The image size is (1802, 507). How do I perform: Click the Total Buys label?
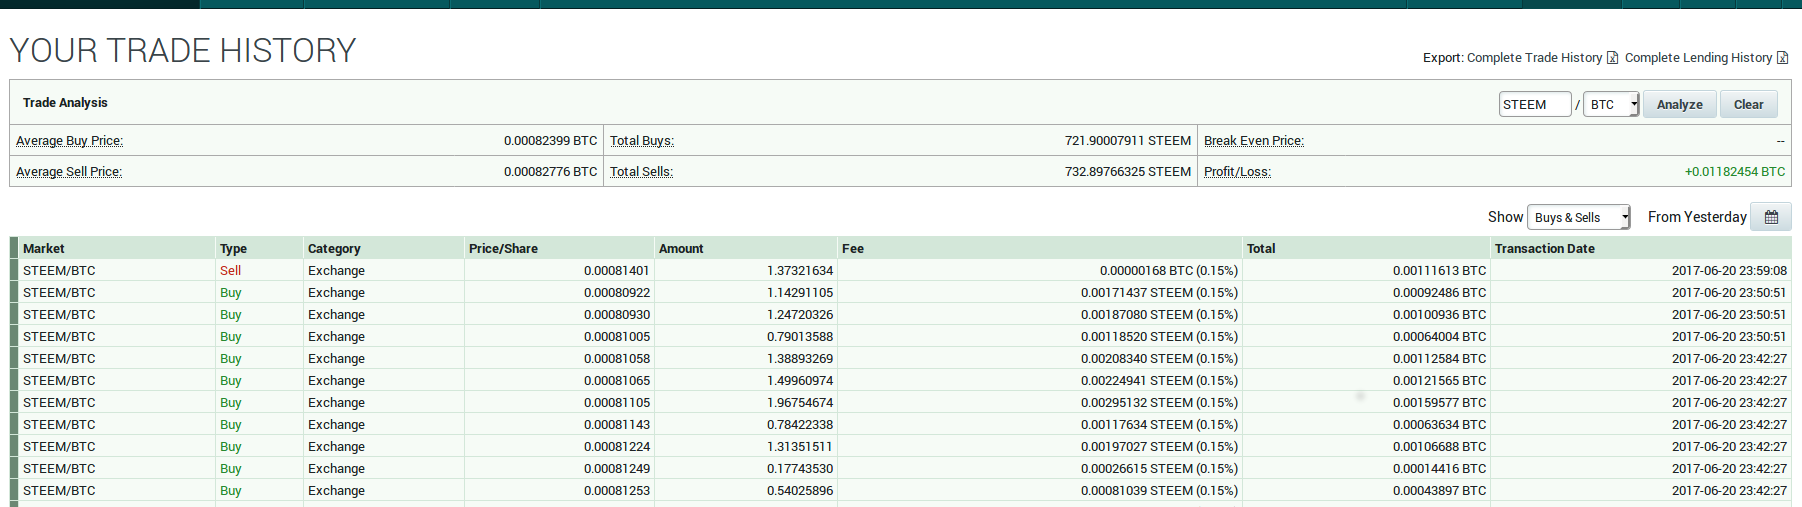click(642, 141)
